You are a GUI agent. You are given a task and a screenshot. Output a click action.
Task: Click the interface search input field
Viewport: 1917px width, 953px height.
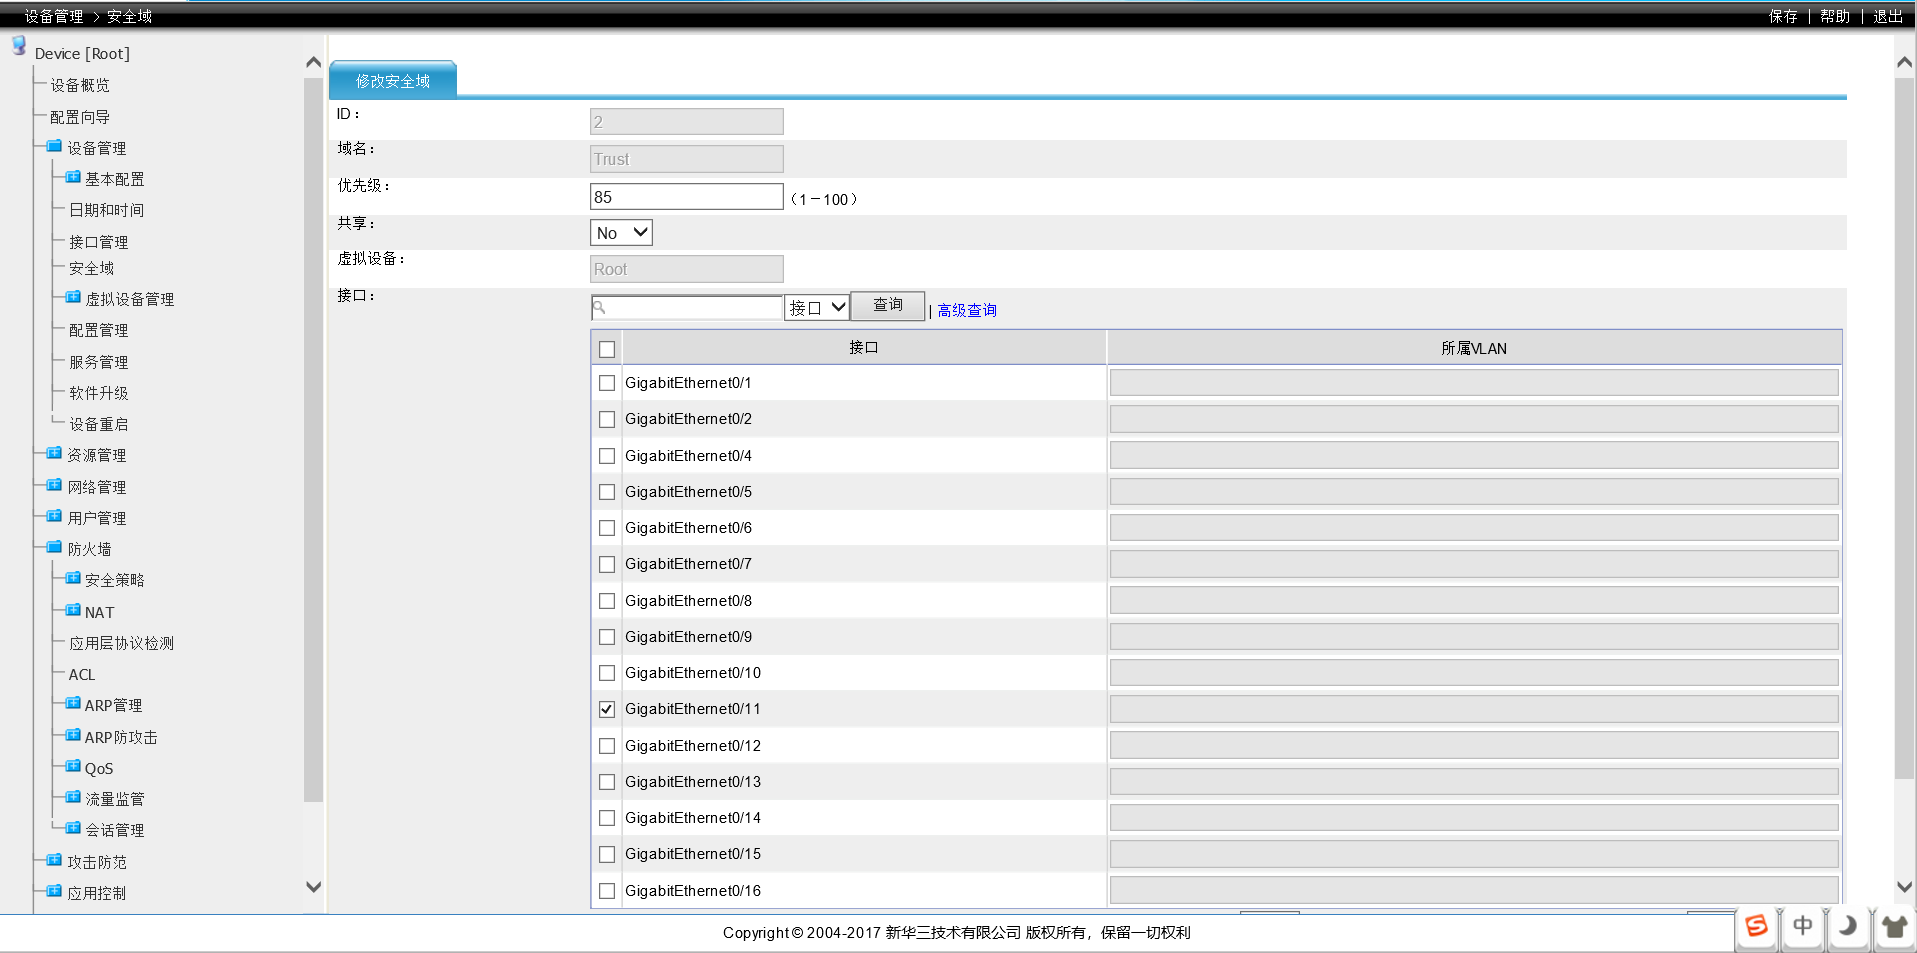tap(687, 308)
